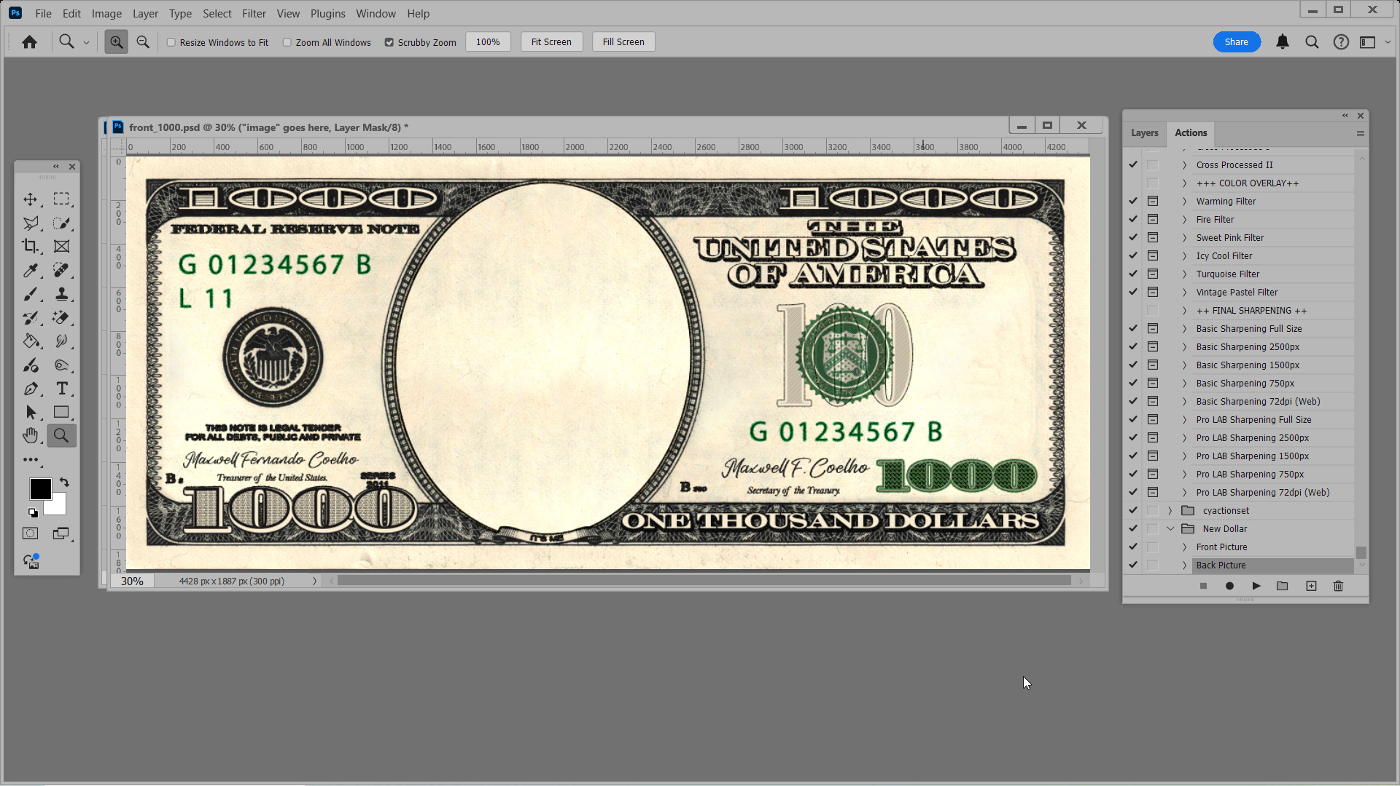Expand the cyactionset folder

(x=1170, y=511)
